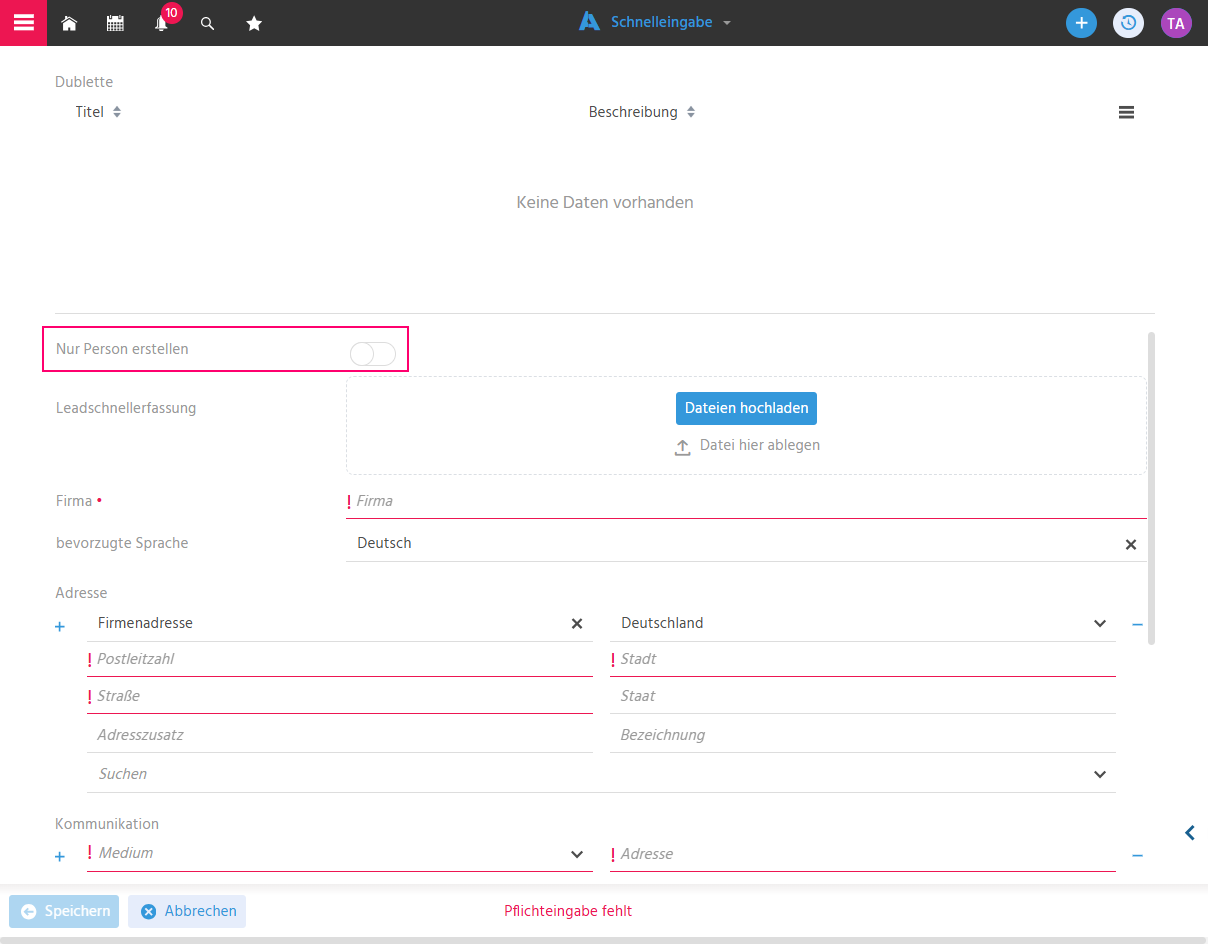The width and height of the screenshot is (1208, 944).
Task: Click the Abbrechen button
Action: (187, 911)
